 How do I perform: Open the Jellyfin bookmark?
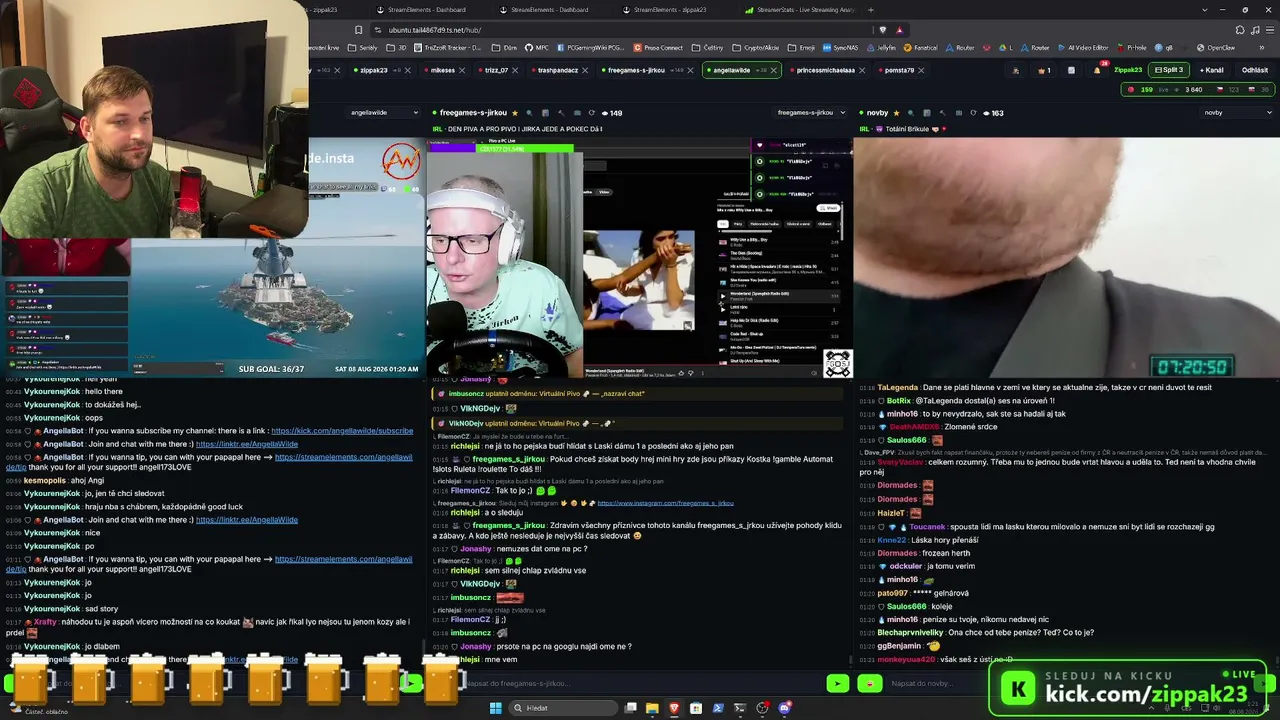coord(883,48)
